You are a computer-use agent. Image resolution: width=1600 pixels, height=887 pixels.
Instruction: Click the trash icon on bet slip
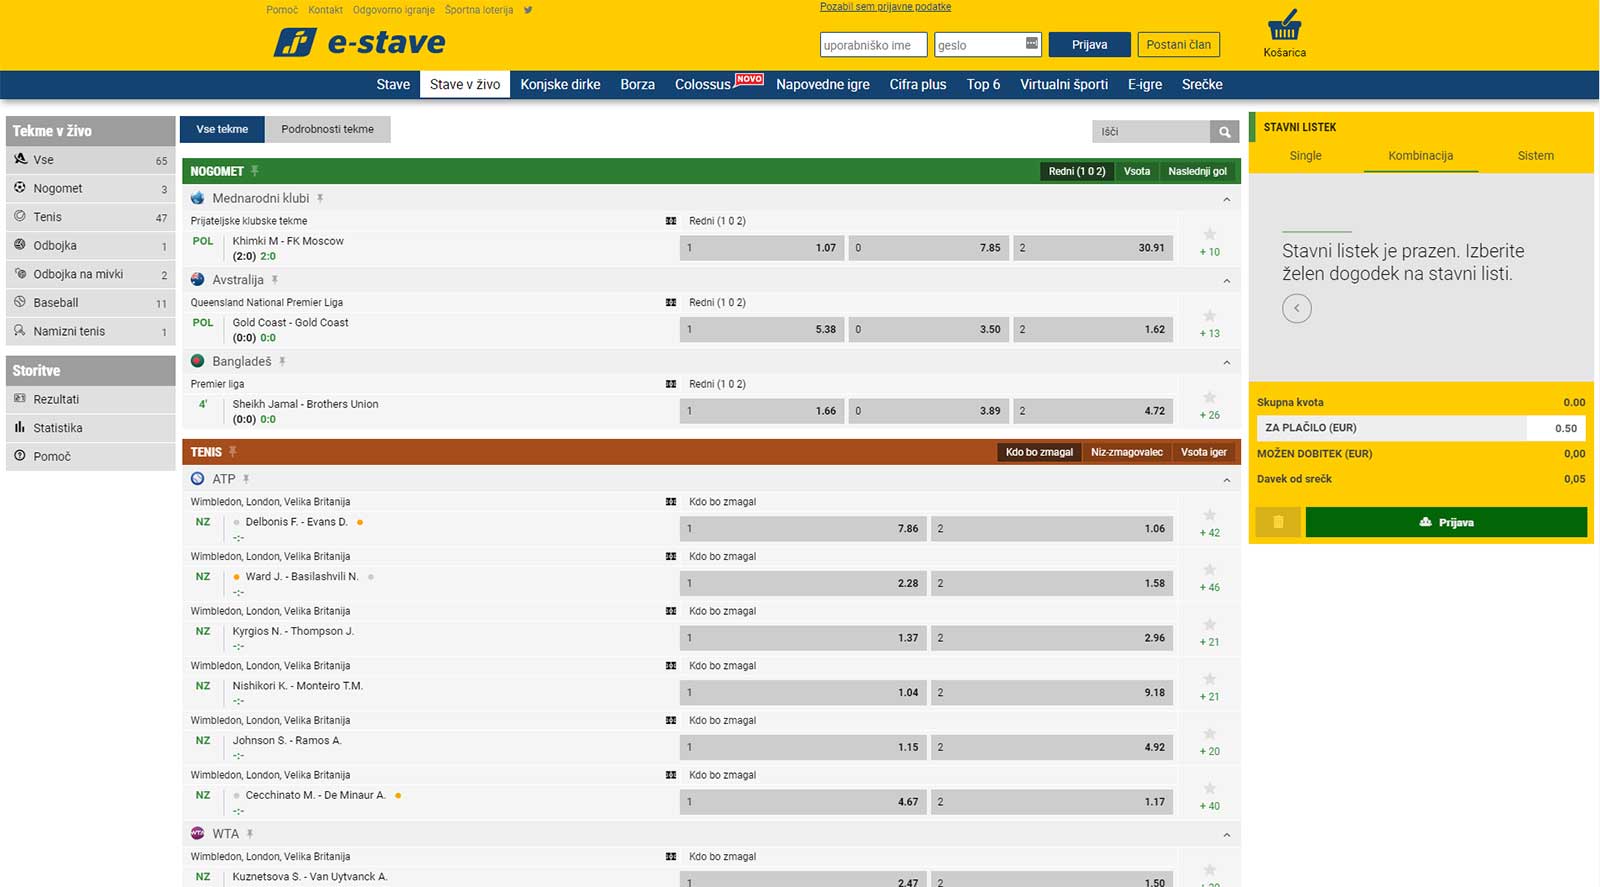coord(1278,522)
